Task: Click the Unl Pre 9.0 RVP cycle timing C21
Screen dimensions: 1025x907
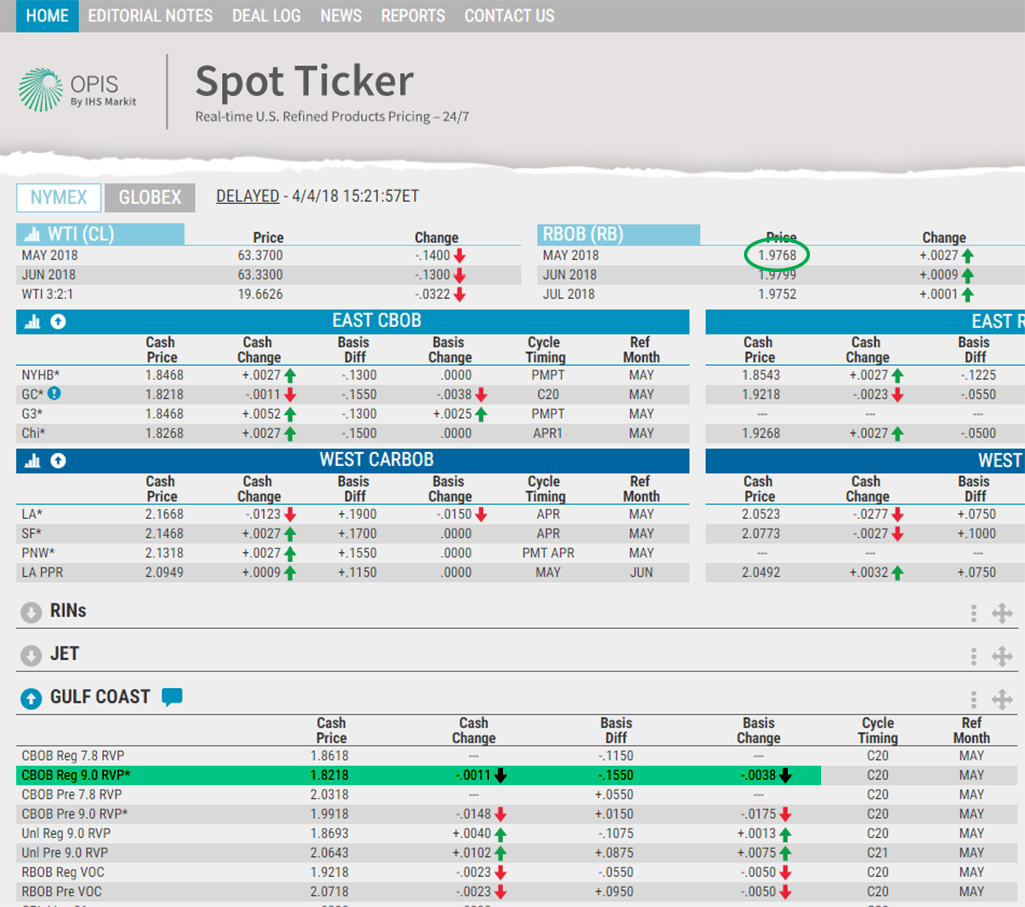Action: 877,853
